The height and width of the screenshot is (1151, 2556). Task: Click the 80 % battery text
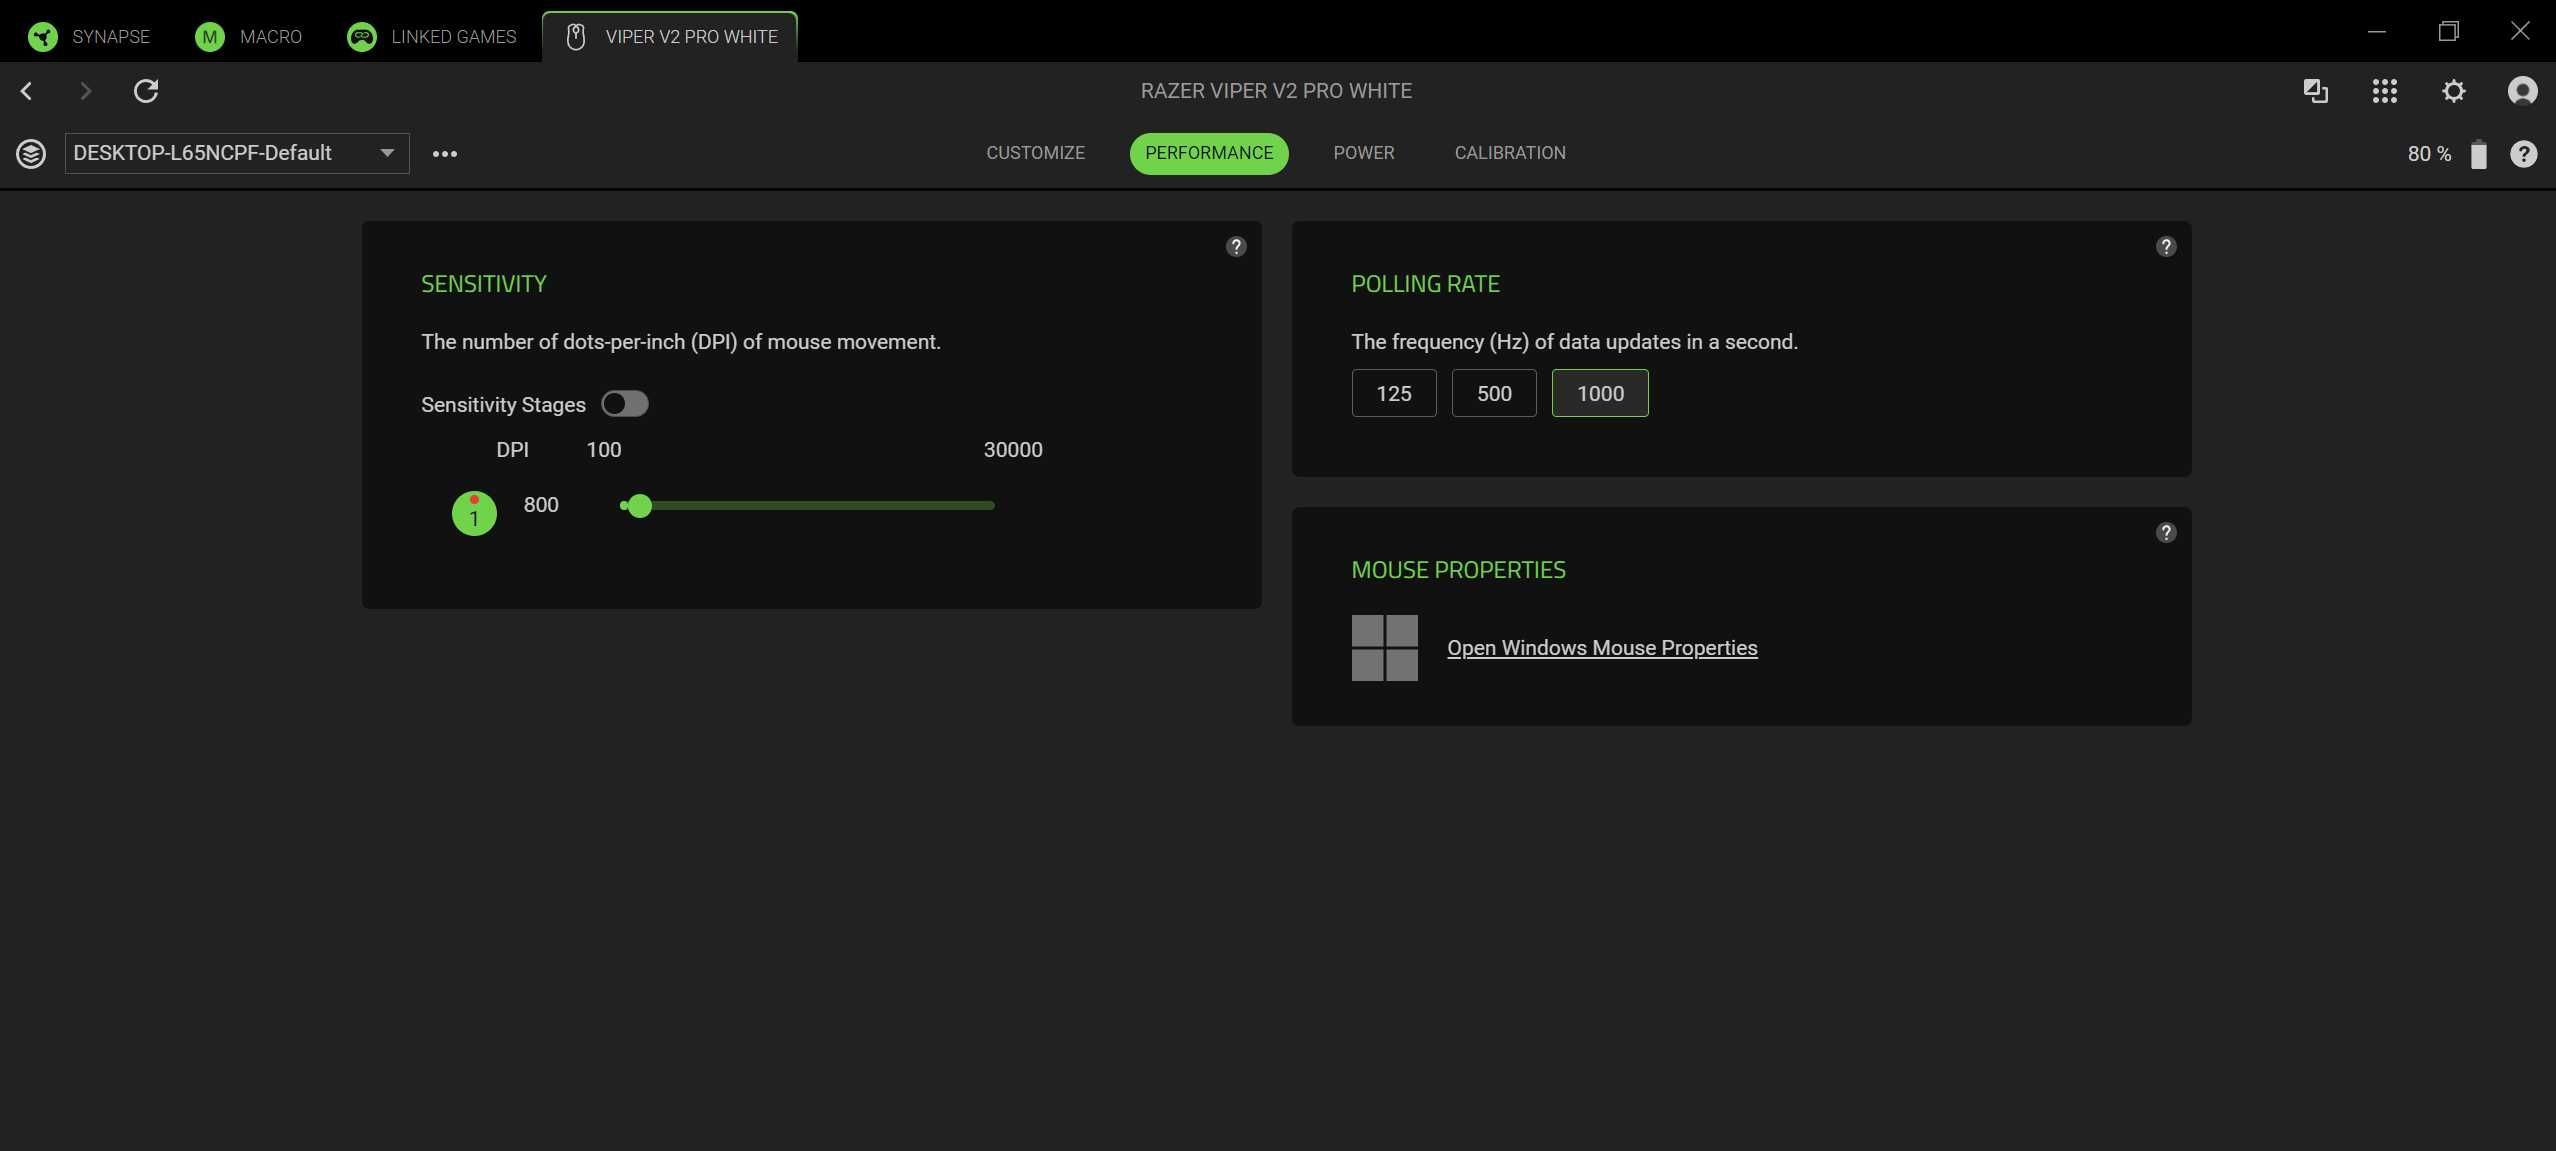pos(2429,154)
